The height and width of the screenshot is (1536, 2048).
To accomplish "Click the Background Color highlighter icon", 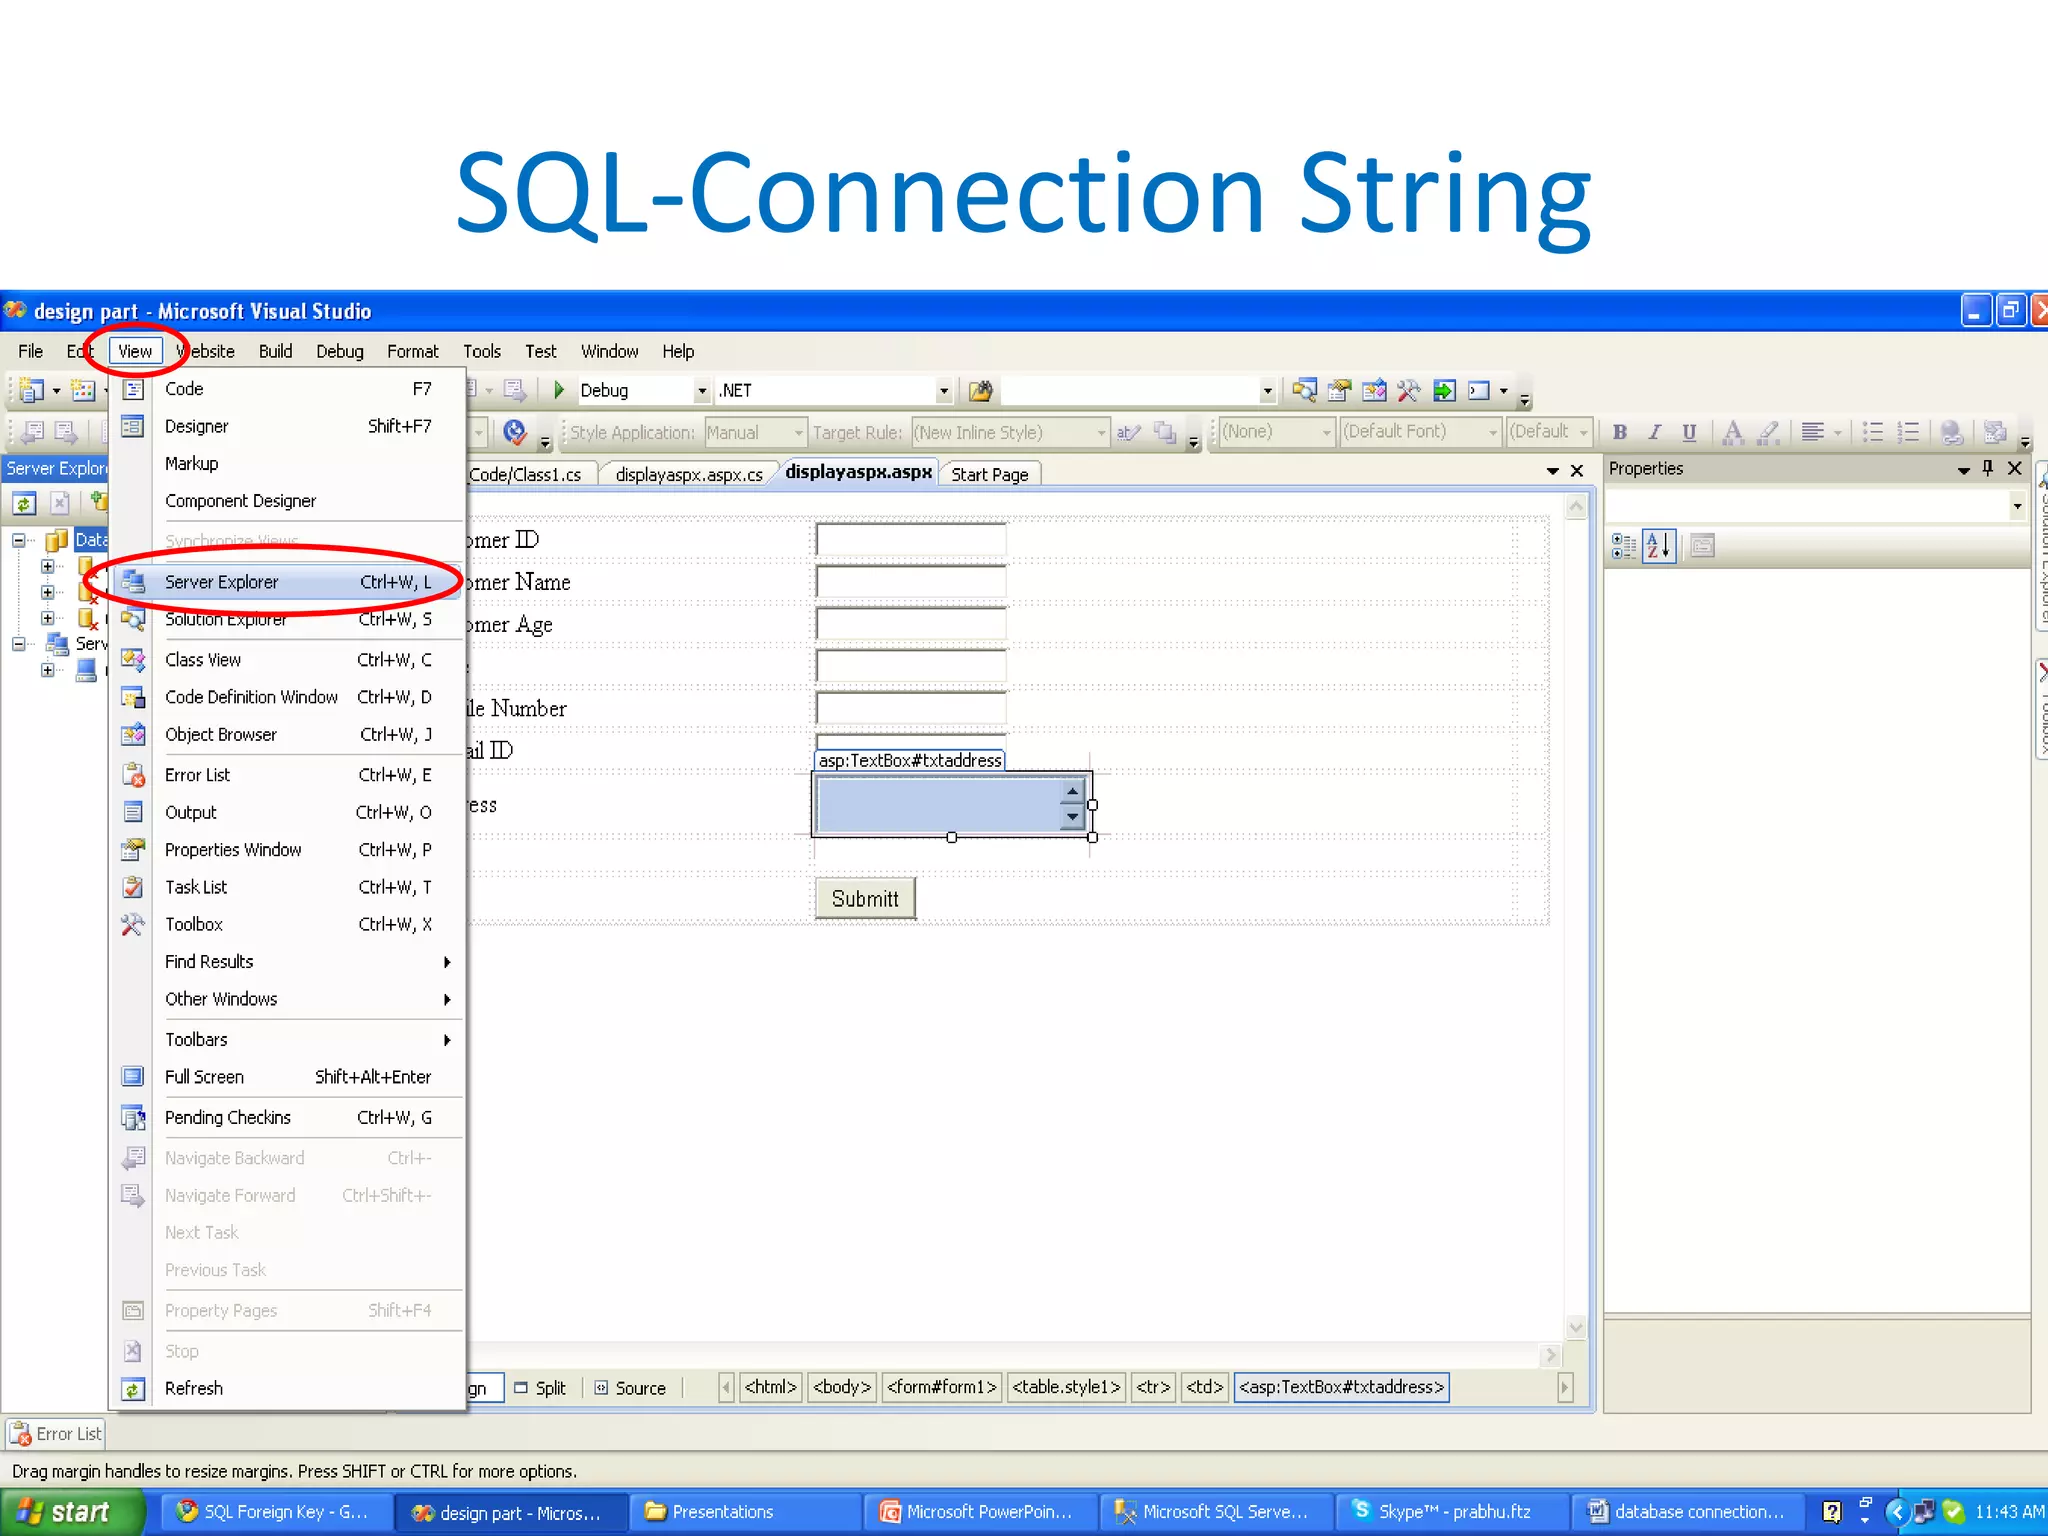I will click(1769, 432).
